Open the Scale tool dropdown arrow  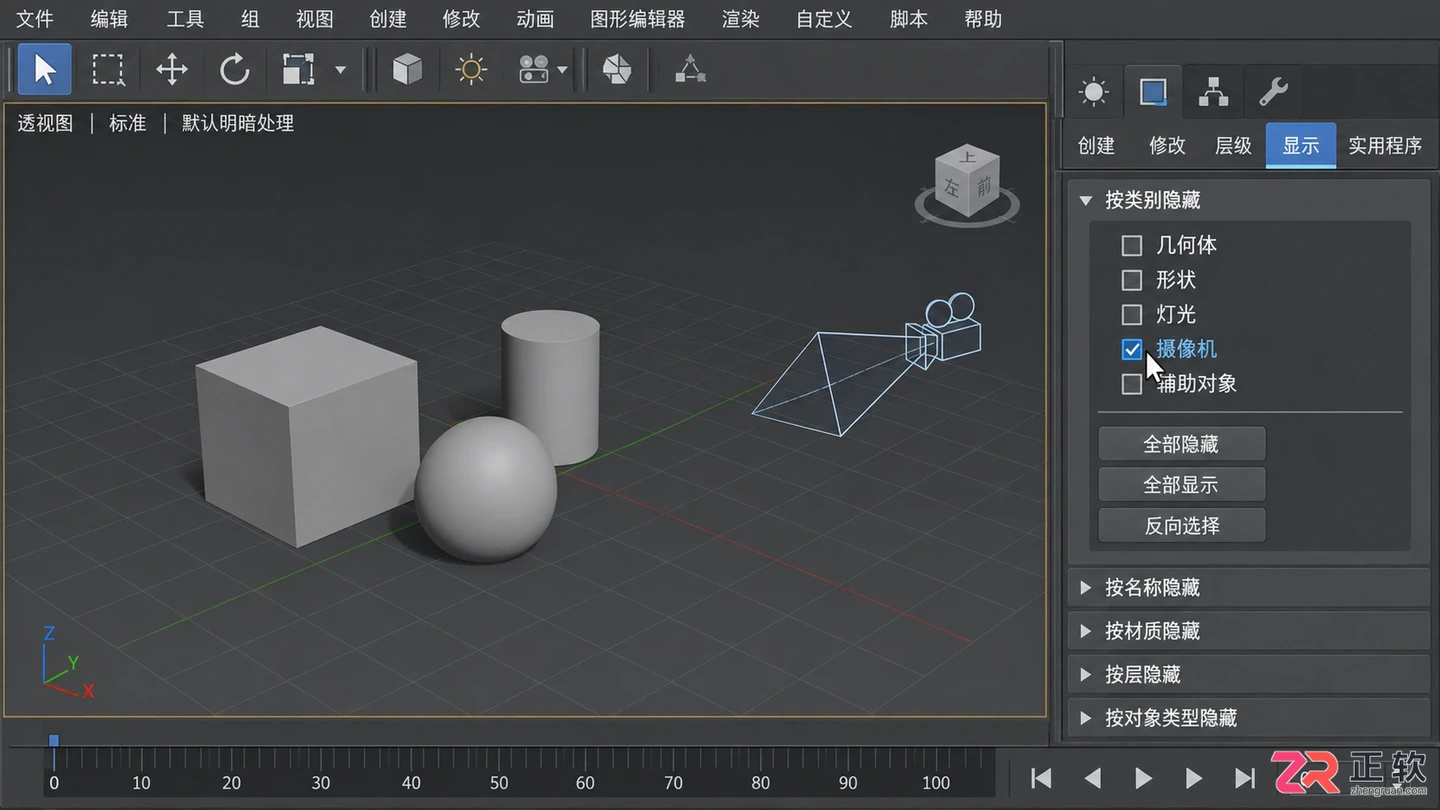pos(340,70)
